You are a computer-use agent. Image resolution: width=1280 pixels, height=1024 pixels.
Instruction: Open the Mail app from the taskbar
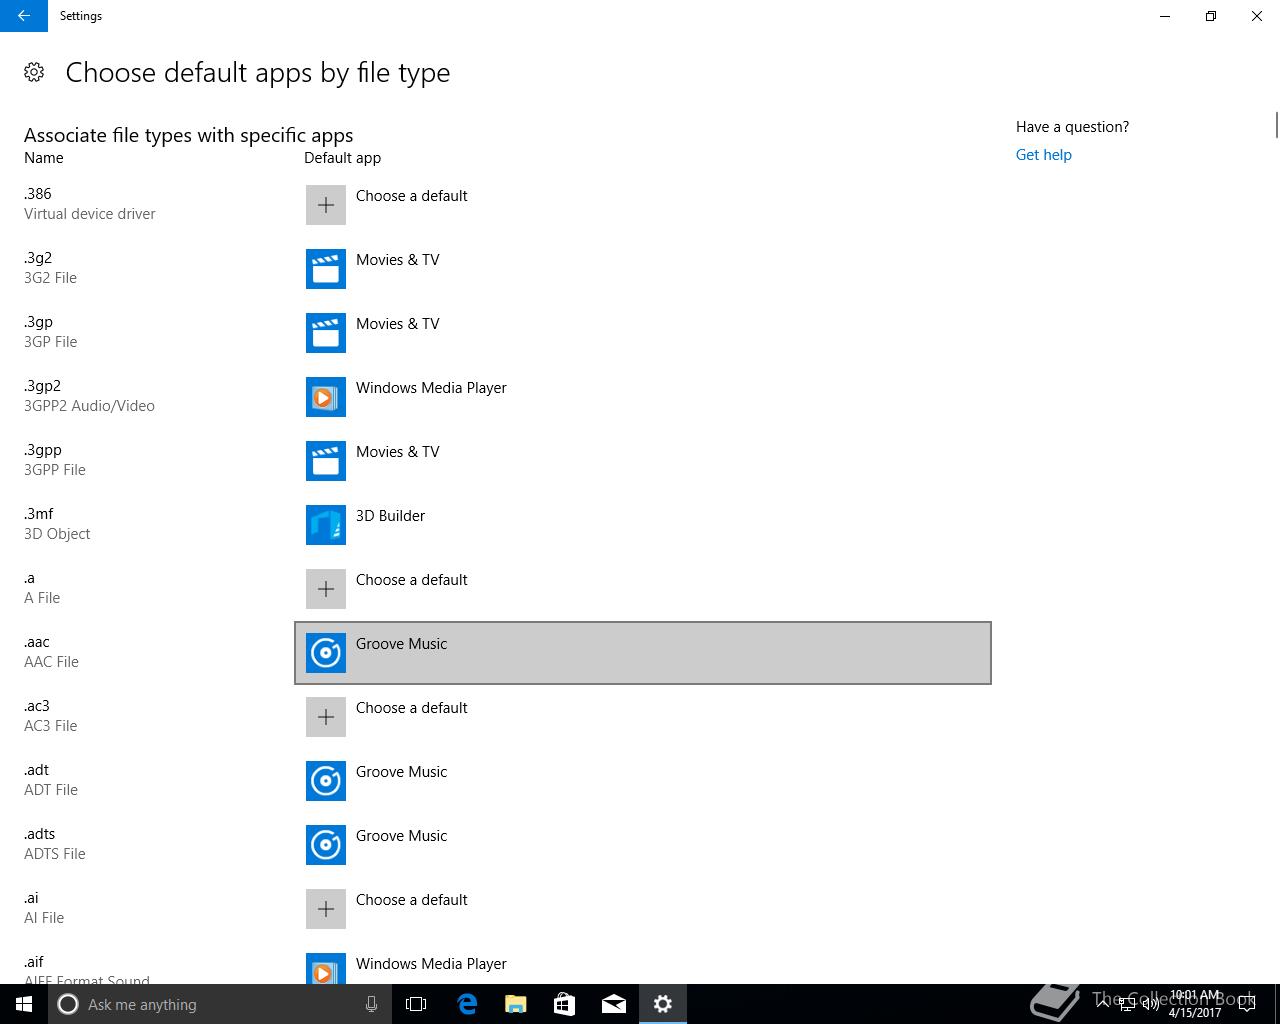tap(614, 1004)
